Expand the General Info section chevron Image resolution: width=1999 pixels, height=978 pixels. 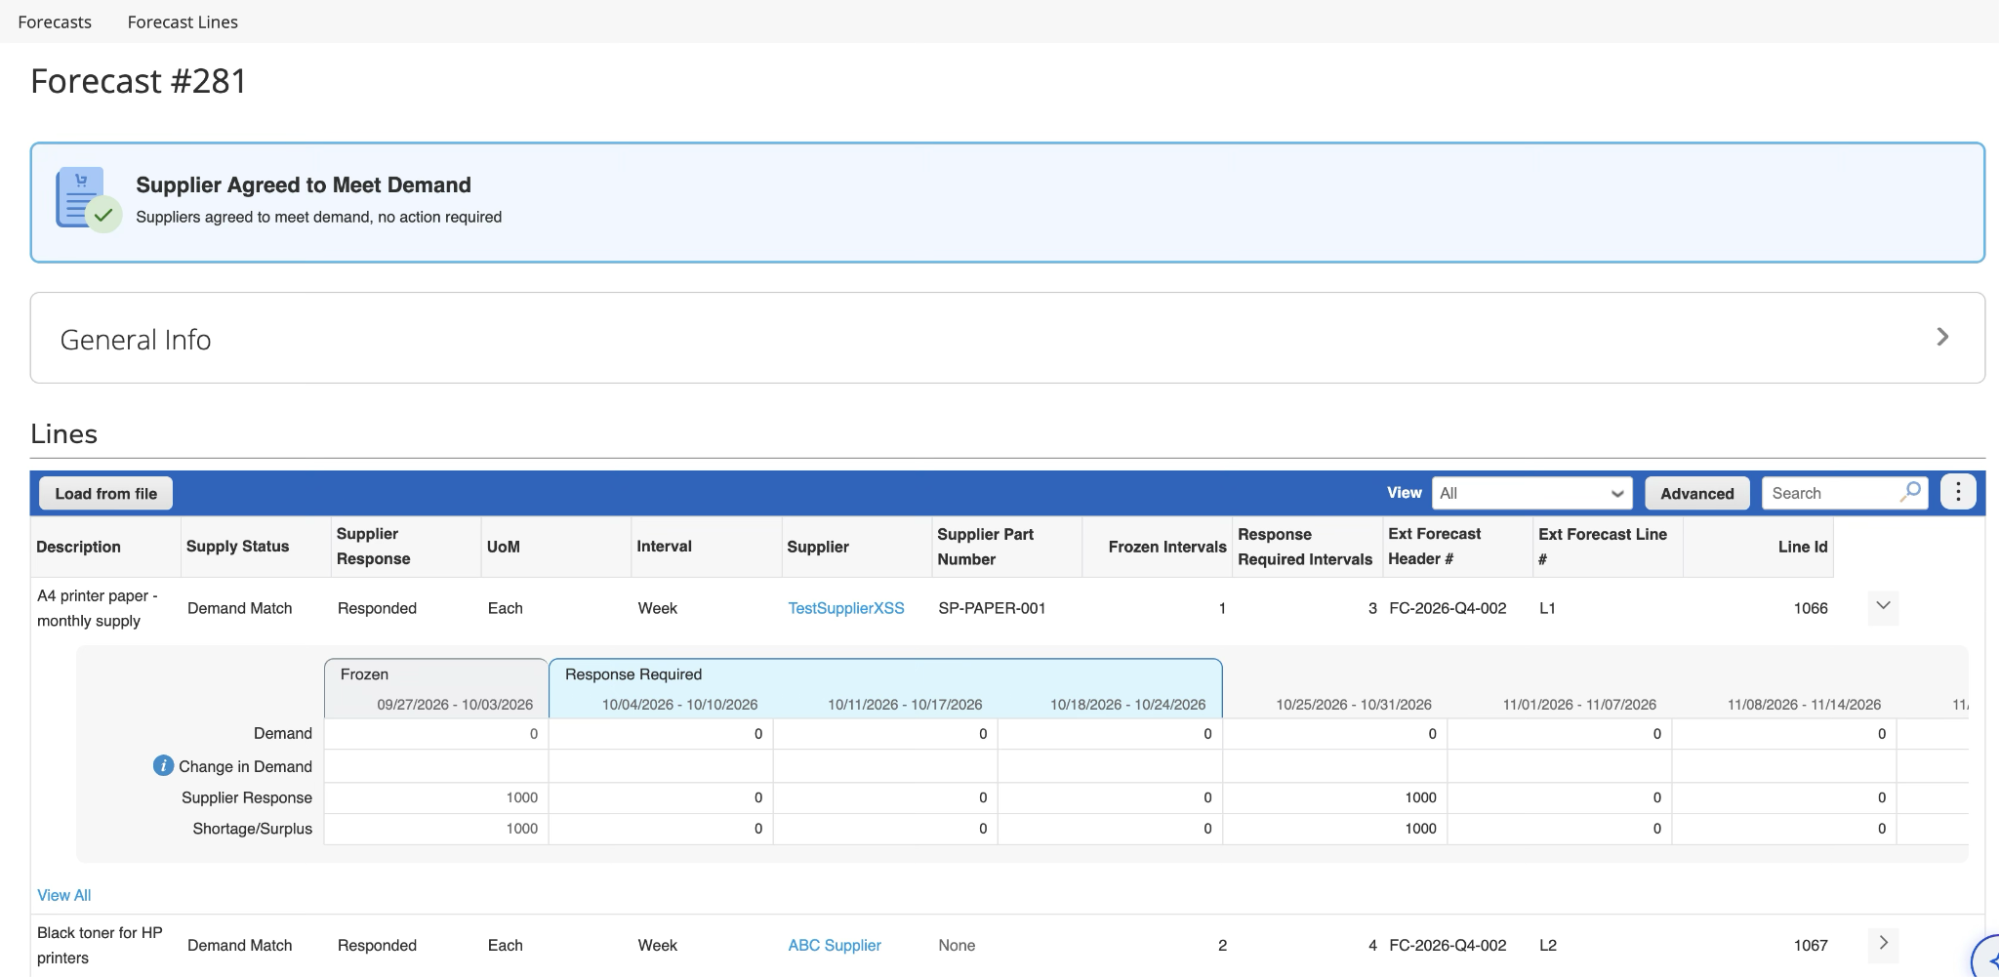click(1942, 337)
